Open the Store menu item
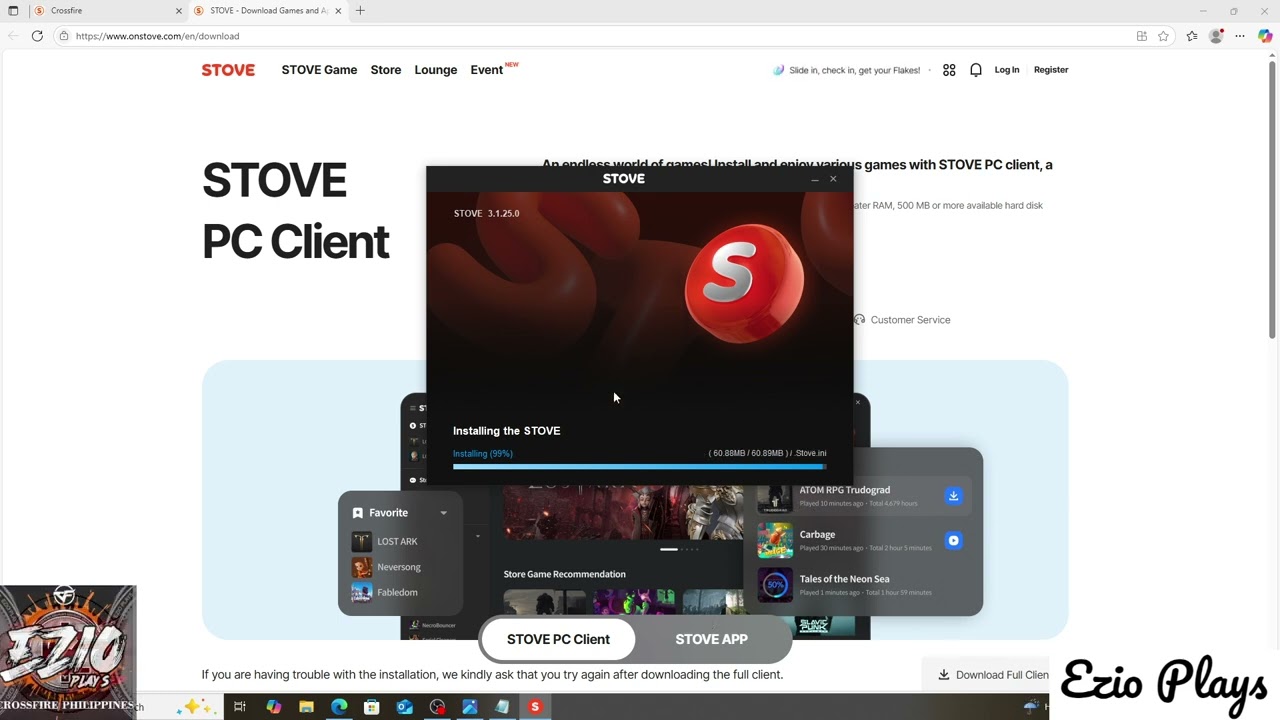 coord(386,70)
